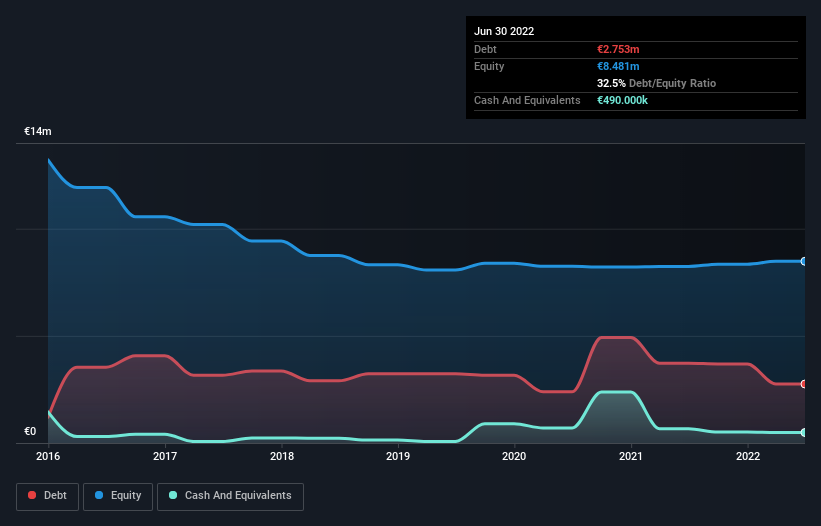Viewport: 821px width, 526px height.
Task: Click Cash And Equivalents label in tooltip
Action: coord(527,100)
